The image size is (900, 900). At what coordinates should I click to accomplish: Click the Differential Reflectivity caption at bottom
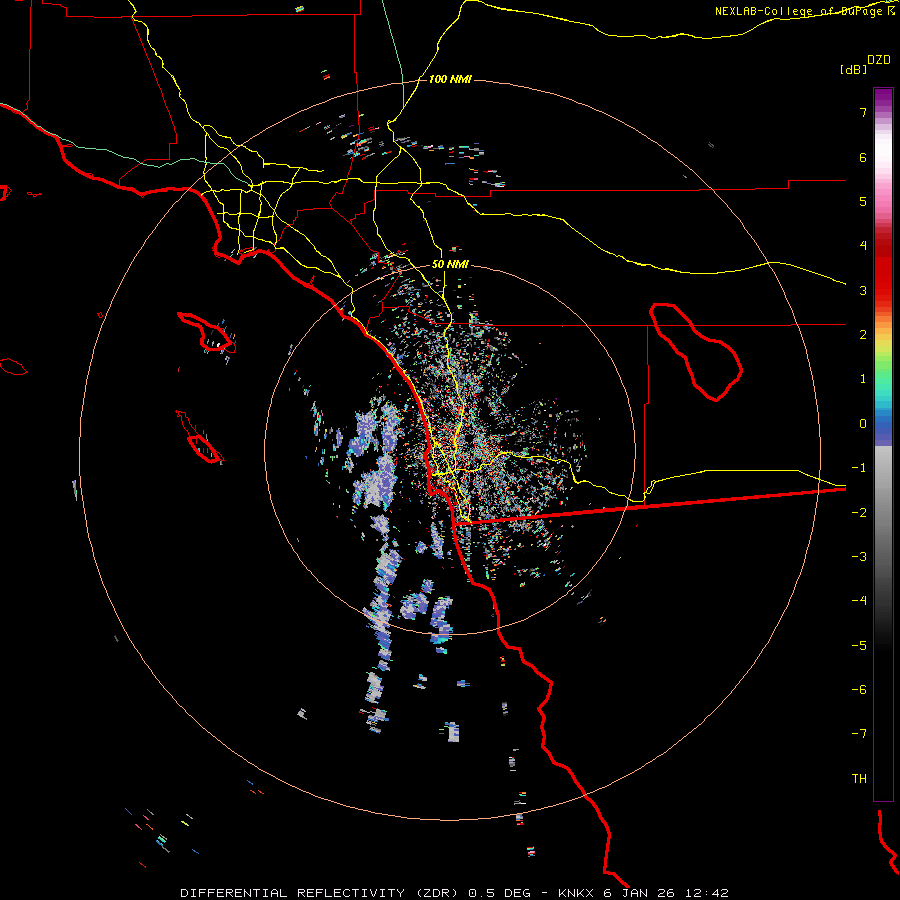pyautogui.click(x=454, y=893)
